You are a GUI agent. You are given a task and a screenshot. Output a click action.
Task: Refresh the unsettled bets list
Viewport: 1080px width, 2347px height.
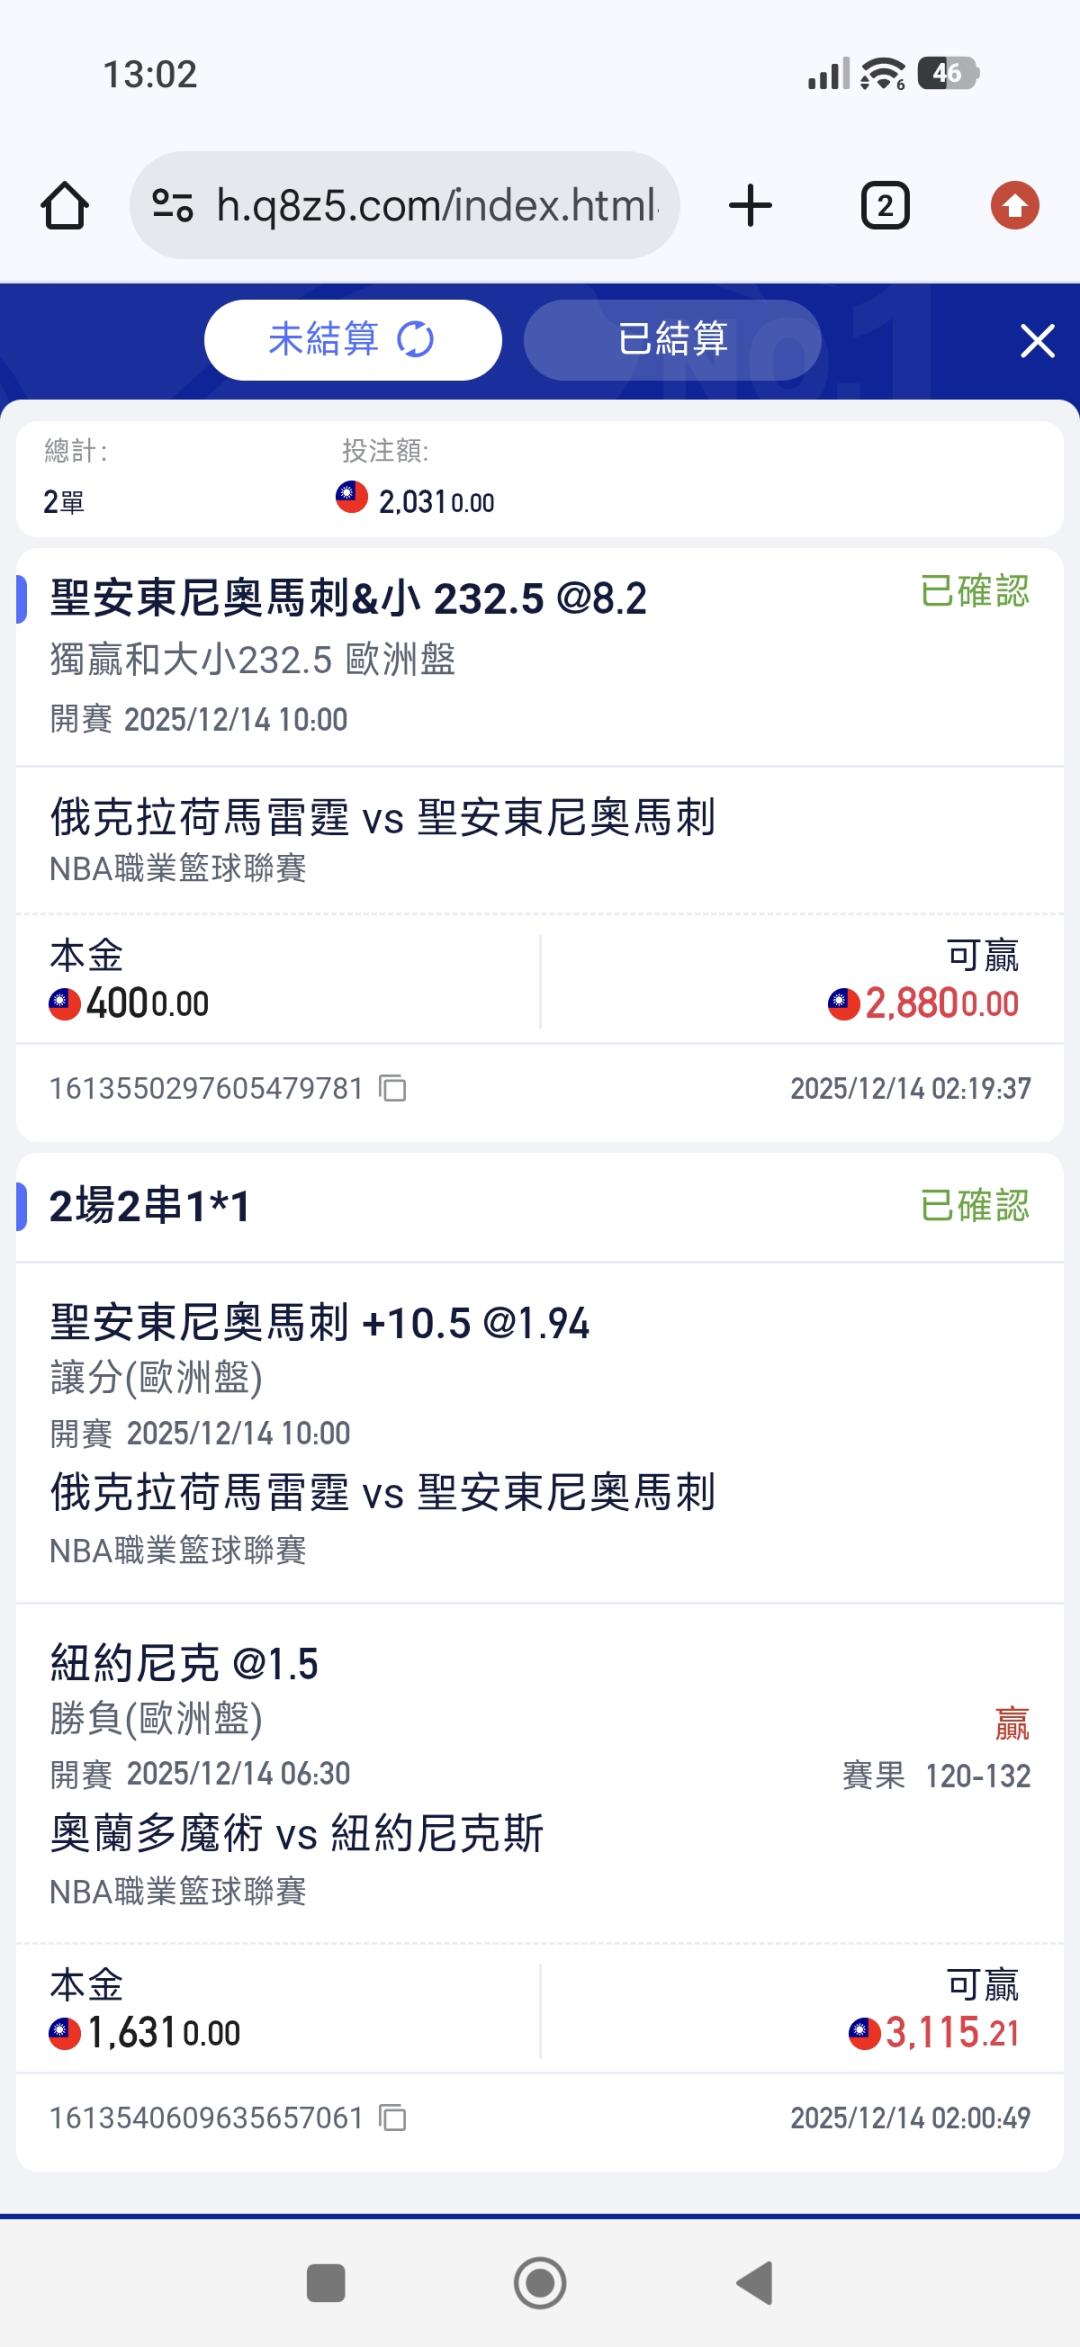(x=415, y=340)
